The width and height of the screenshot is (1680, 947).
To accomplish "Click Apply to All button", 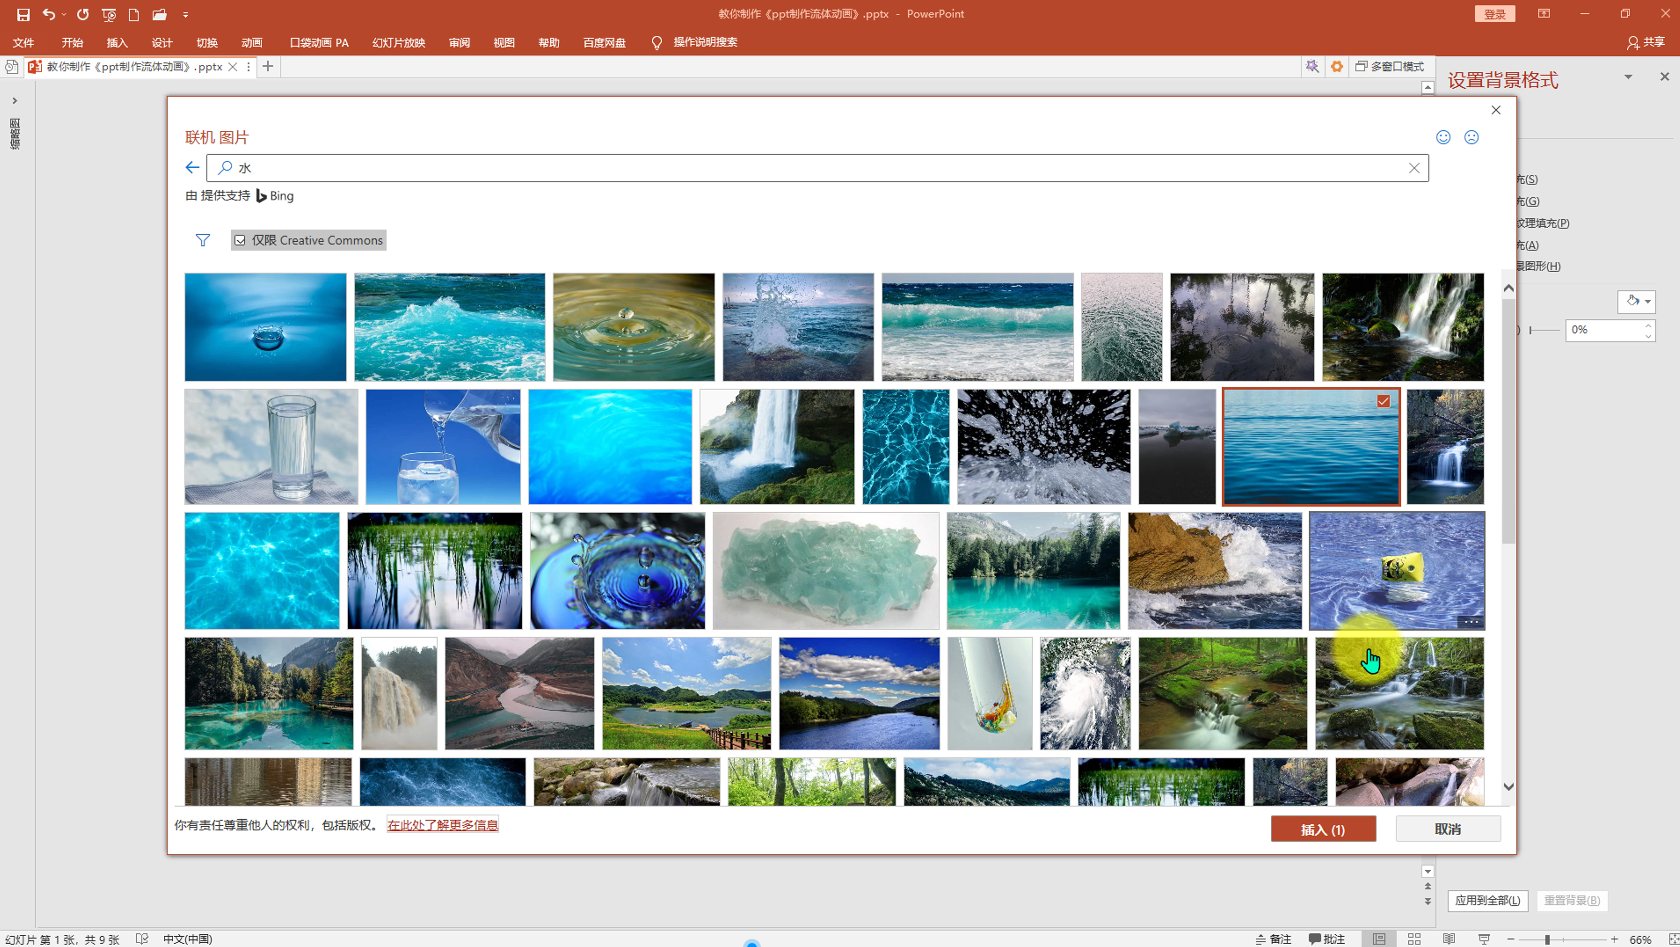I will click(x=1488, y=900).
